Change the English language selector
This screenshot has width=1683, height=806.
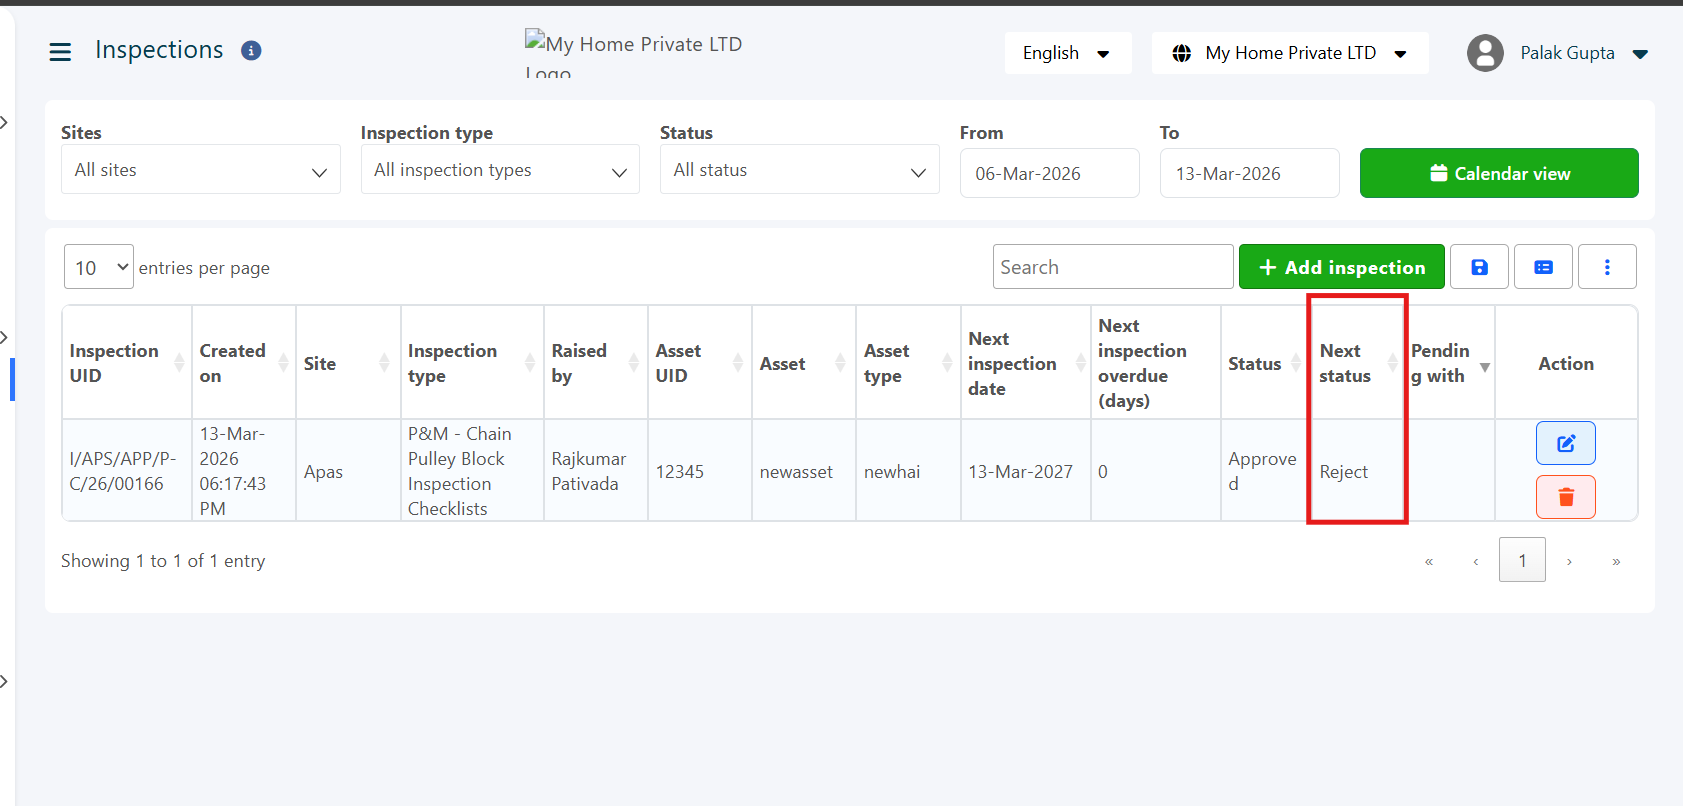click(x=1067, y=53)
